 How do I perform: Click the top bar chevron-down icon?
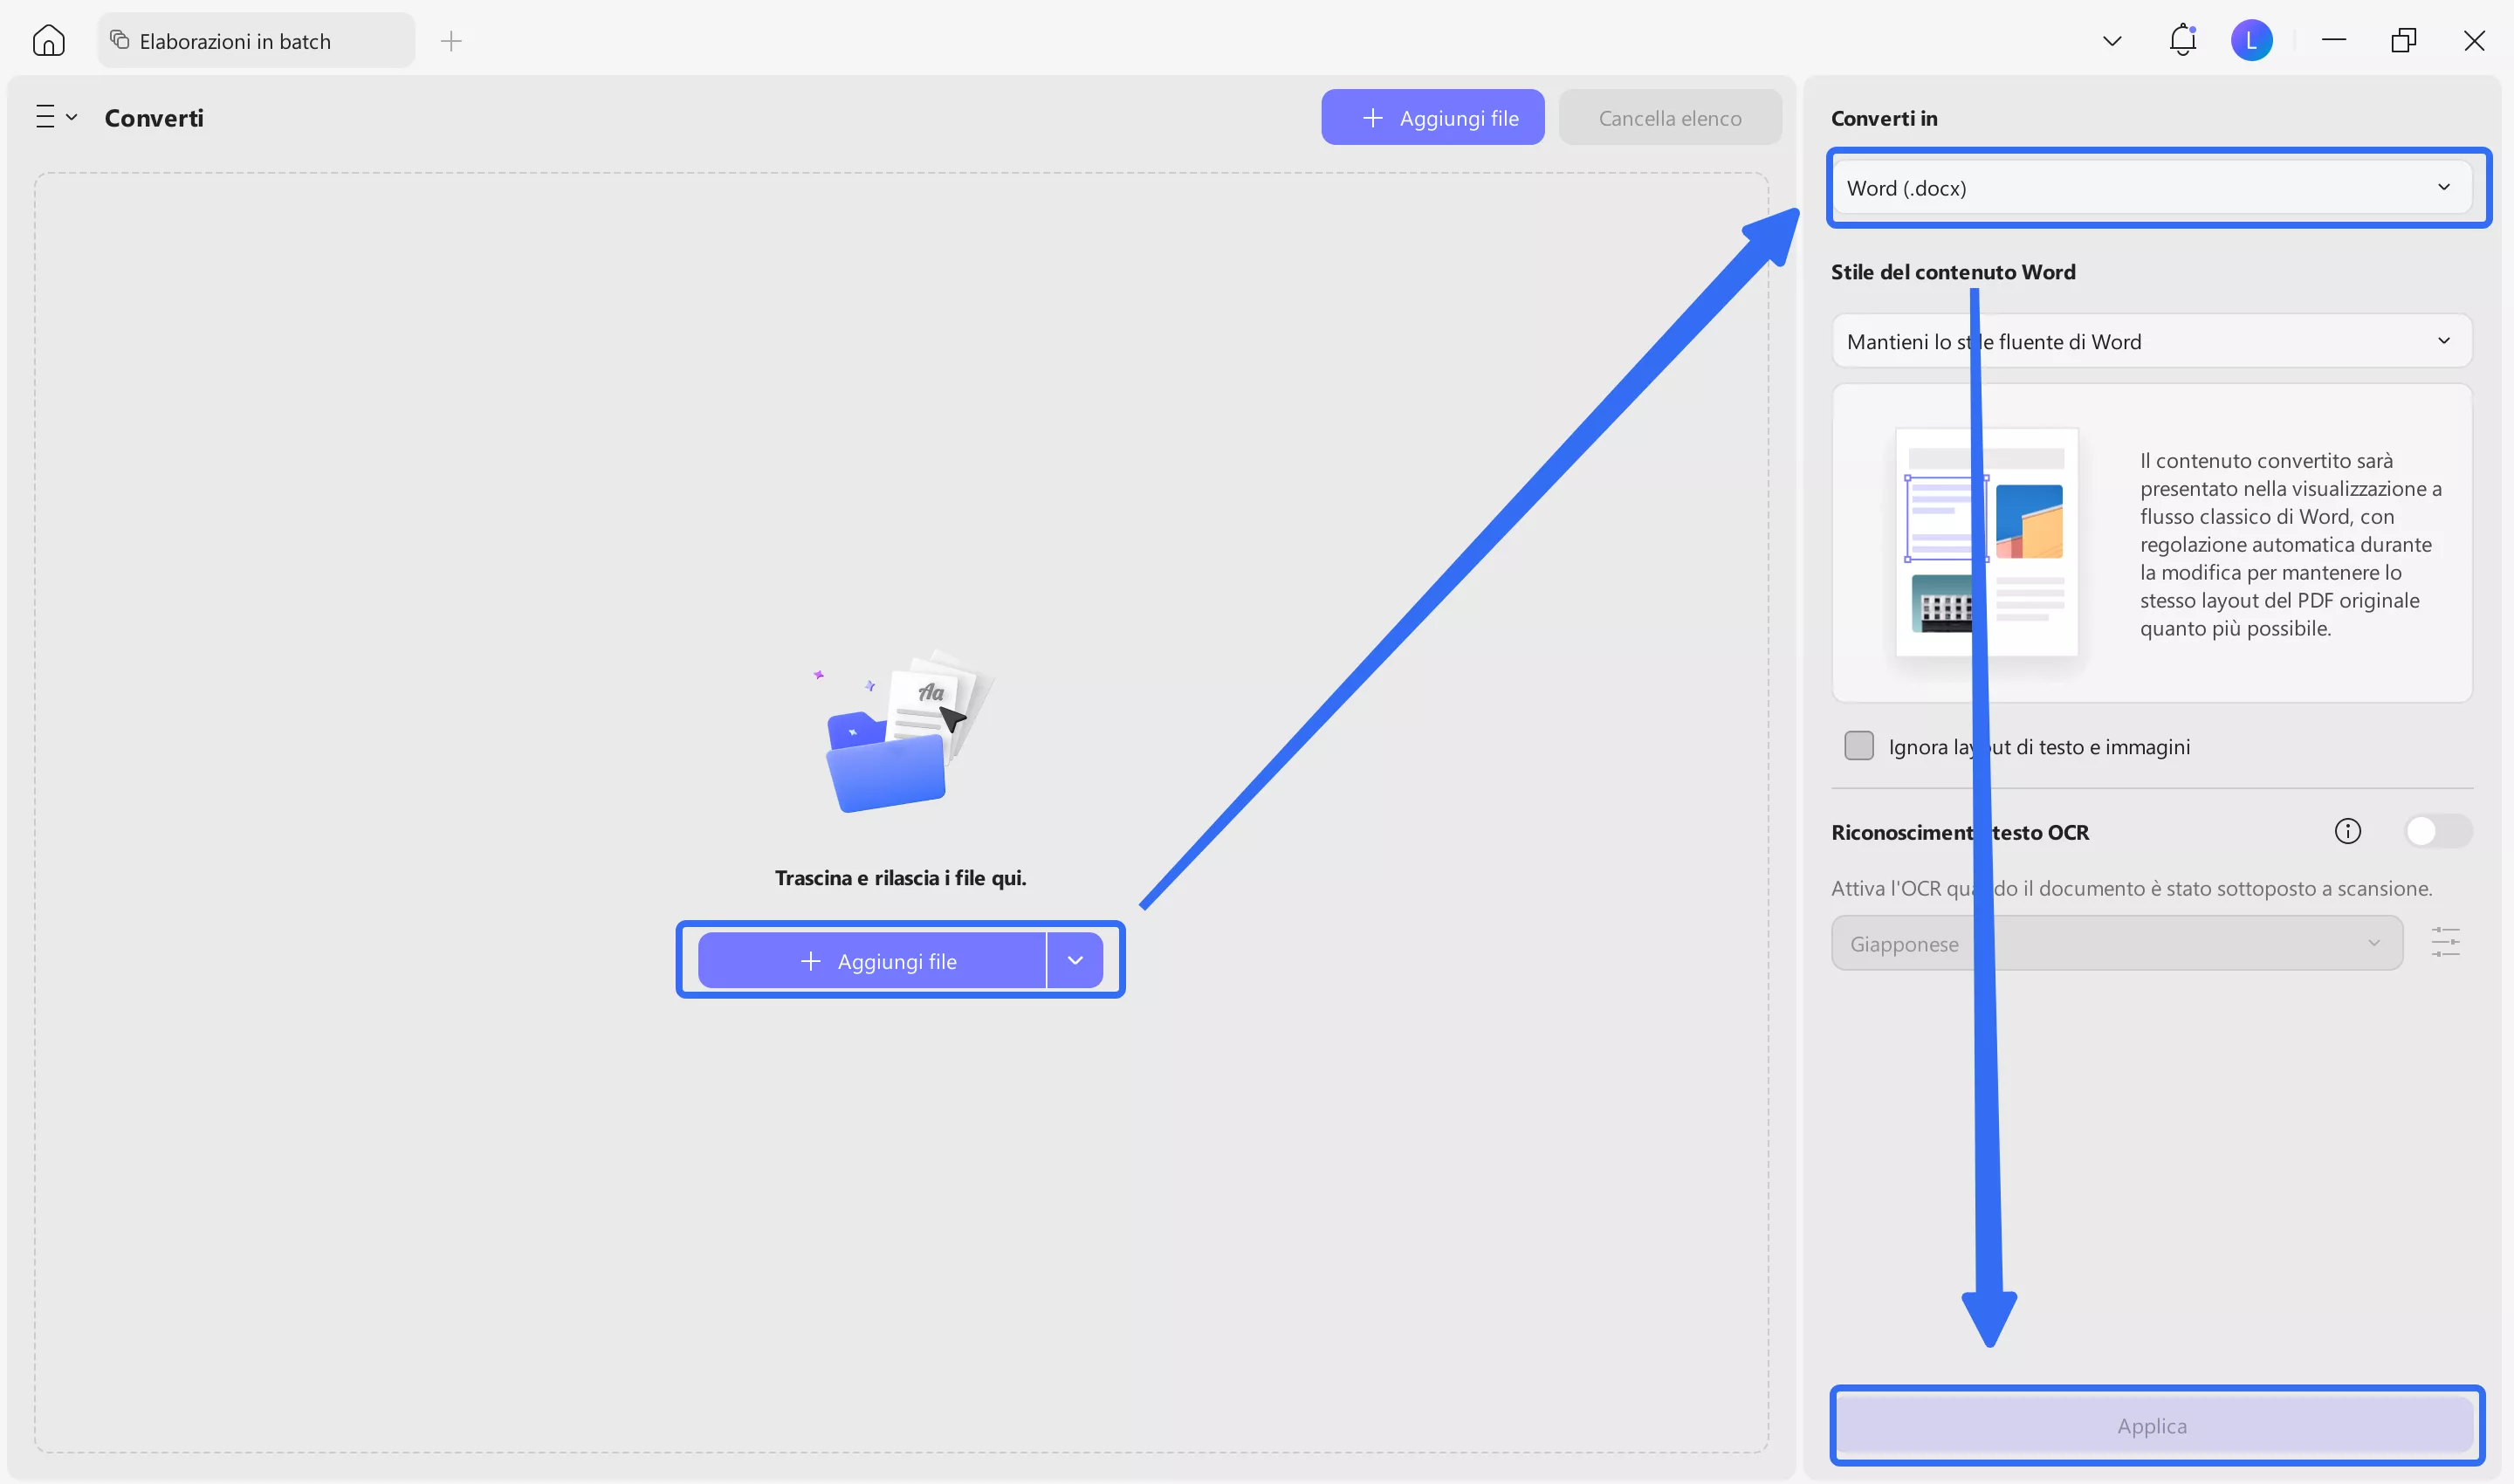[x=2112, y=41]
